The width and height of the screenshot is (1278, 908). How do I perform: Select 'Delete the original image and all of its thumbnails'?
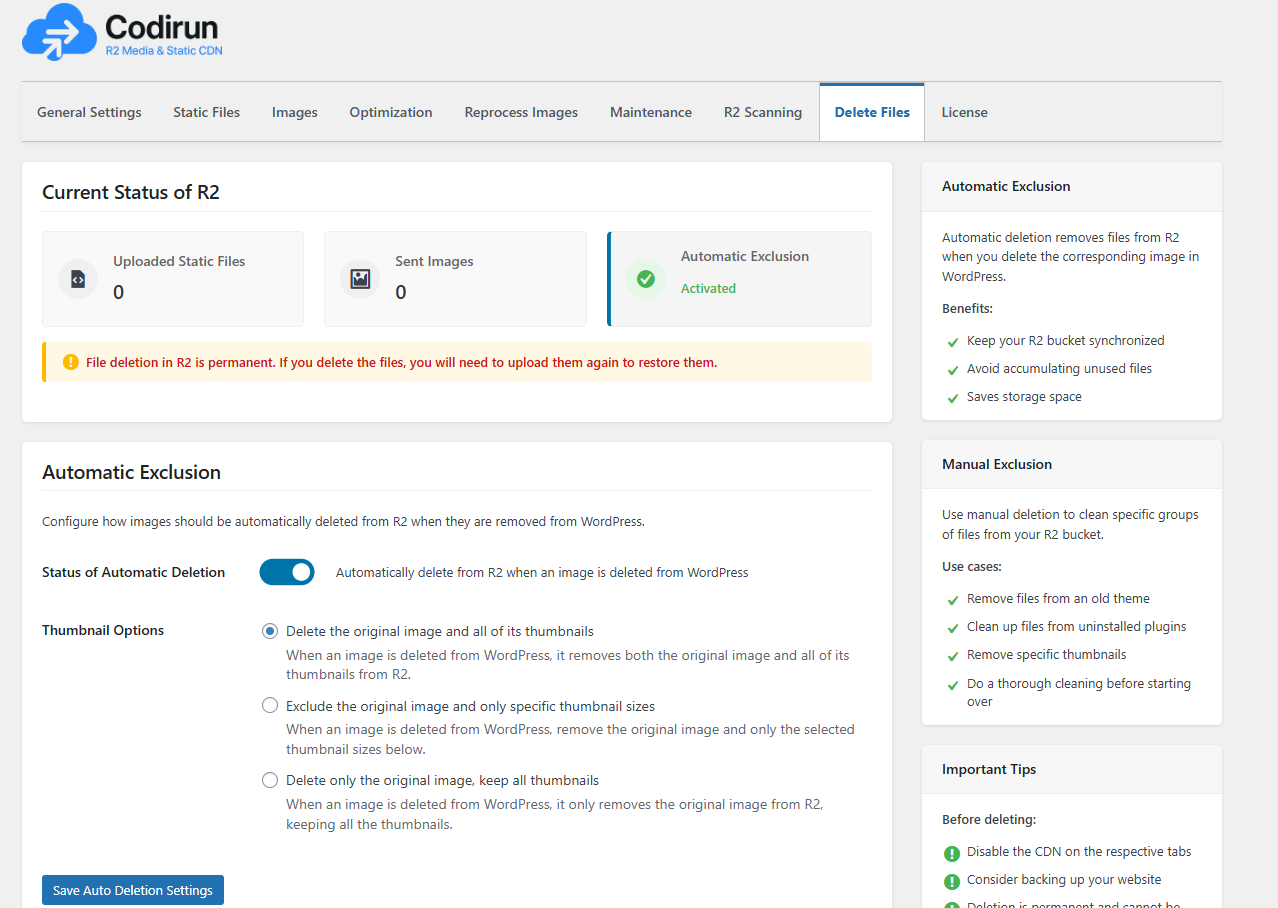pos(270,631)
